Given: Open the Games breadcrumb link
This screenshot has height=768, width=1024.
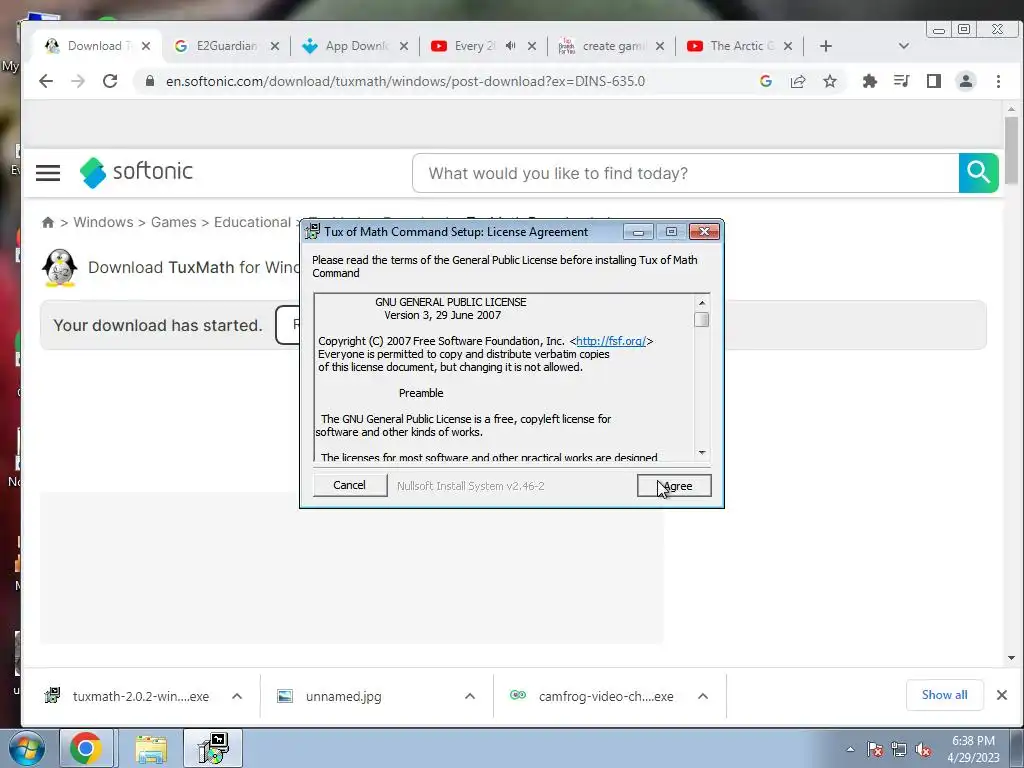Looking at the screenshot, I should click(x=173, y=222).
